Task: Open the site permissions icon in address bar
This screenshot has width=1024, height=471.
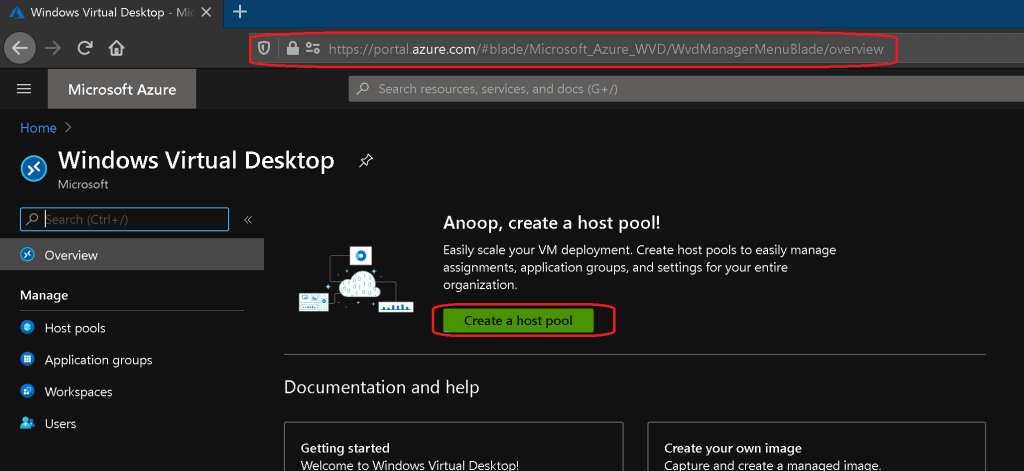Action: pos(313,48)
